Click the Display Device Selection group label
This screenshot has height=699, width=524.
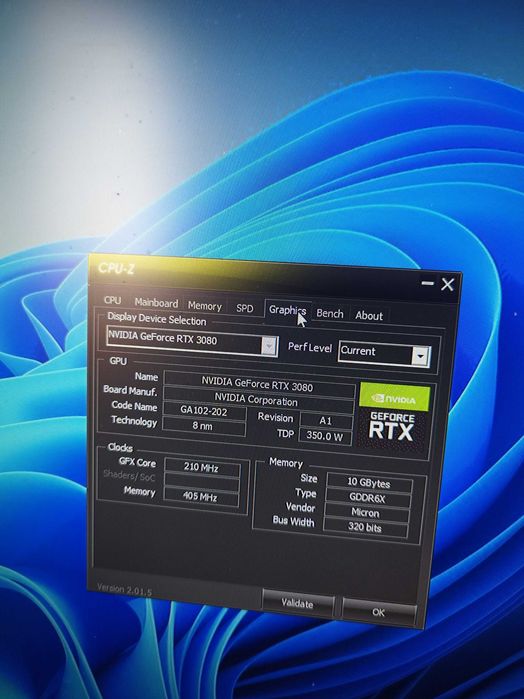point(157,319)
